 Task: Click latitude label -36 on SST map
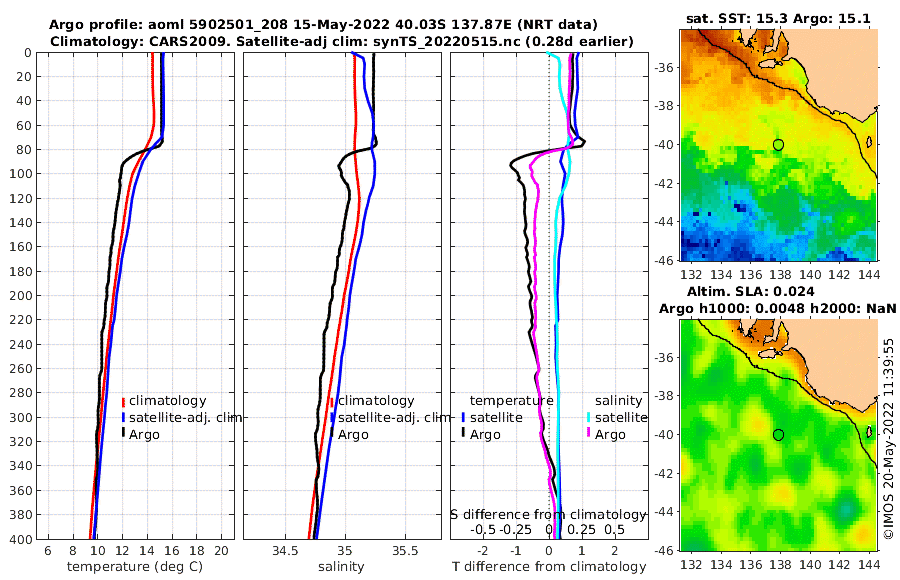tap(664, 67)
